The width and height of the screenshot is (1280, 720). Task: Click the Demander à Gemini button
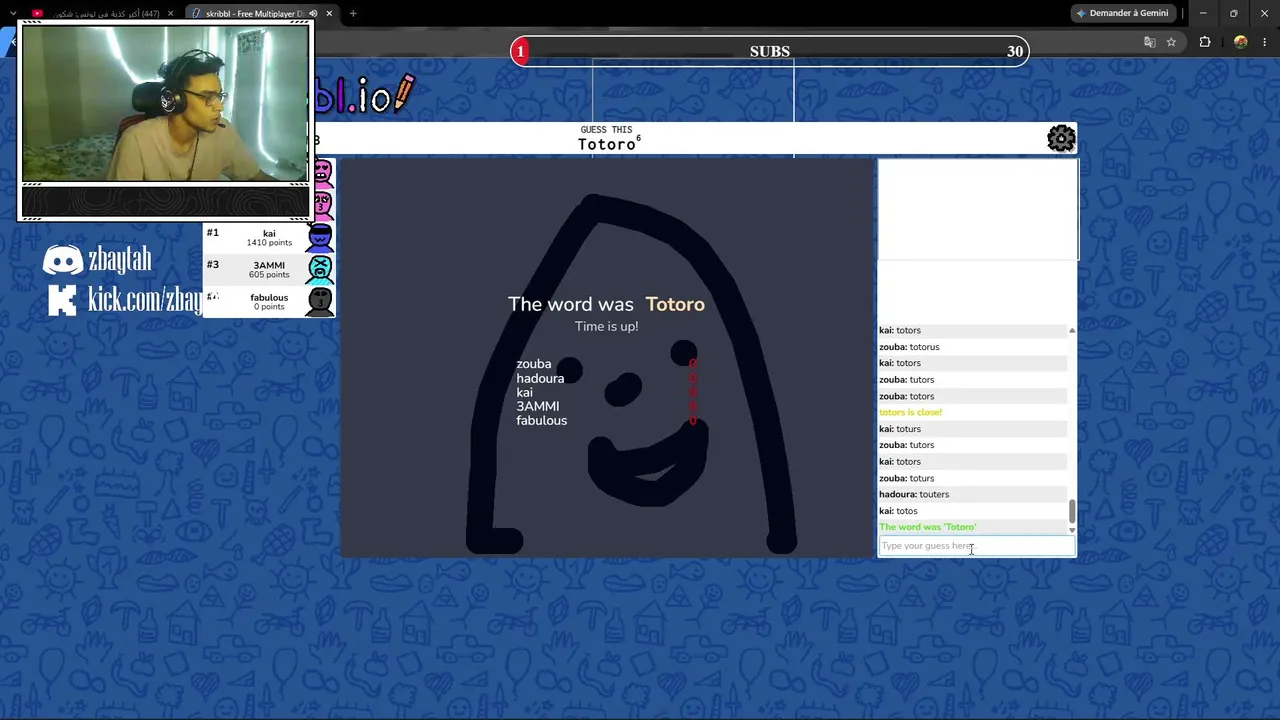point(1121,13)
